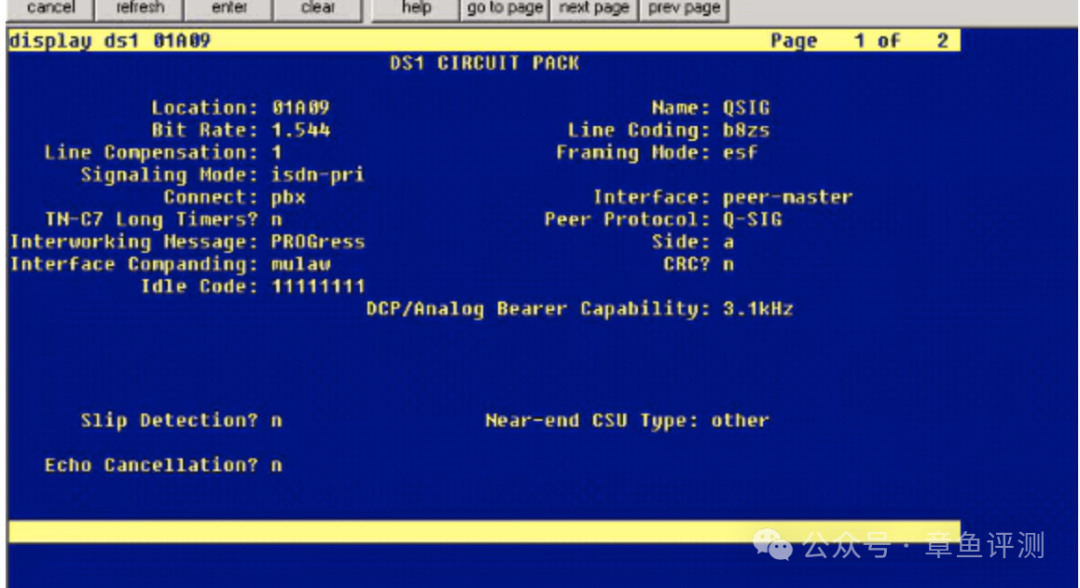The width and height of the screenshot is (1080, 588).
Task: Click the 'Slip Detection?' label
Action: 169,421
